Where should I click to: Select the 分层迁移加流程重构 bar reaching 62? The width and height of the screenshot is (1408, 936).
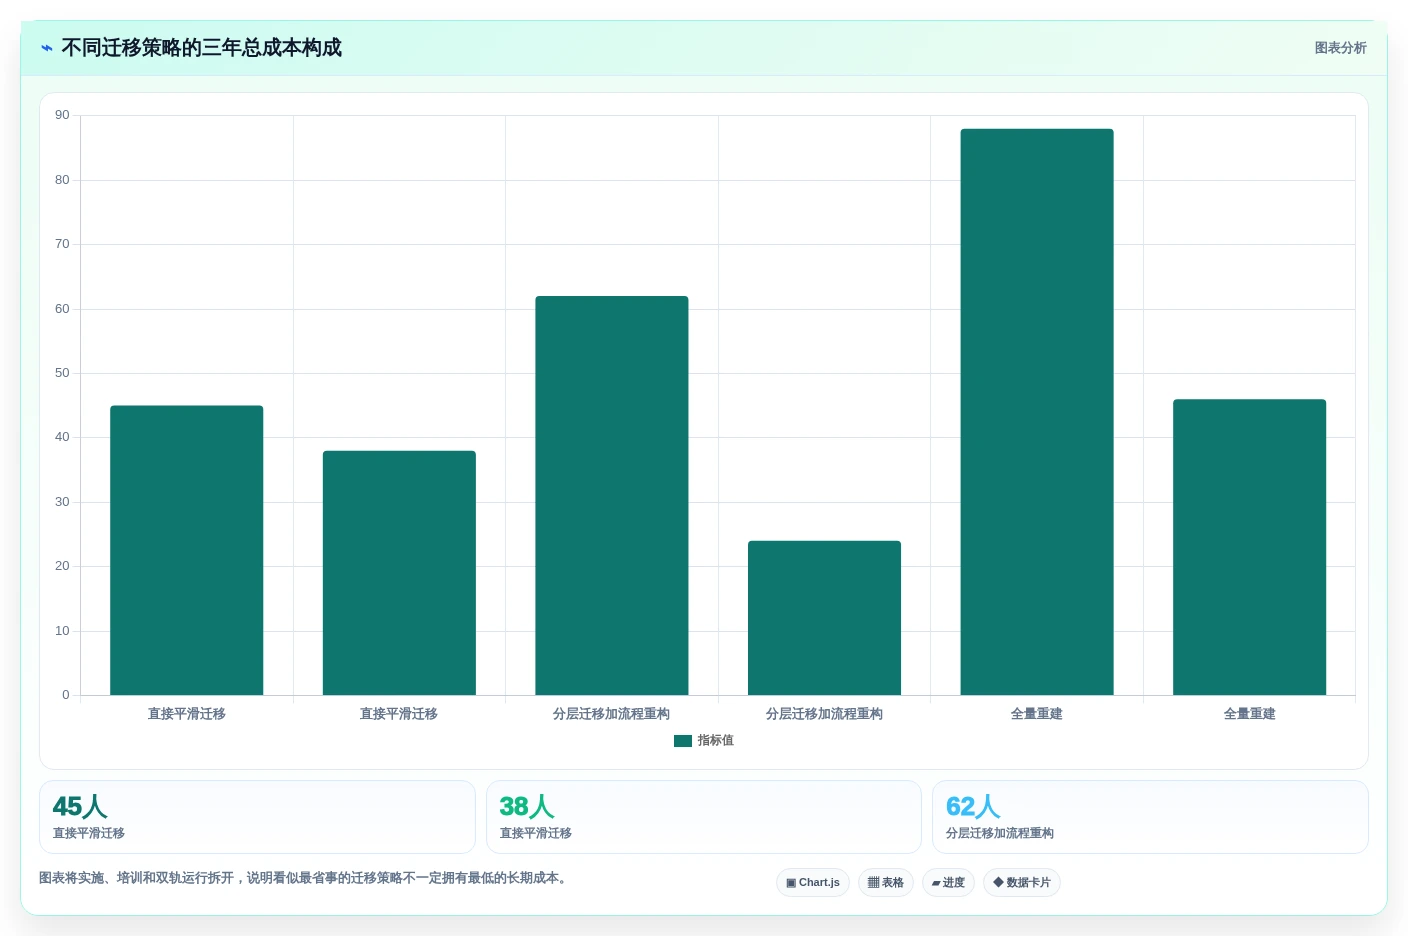(x=612, y=495)
